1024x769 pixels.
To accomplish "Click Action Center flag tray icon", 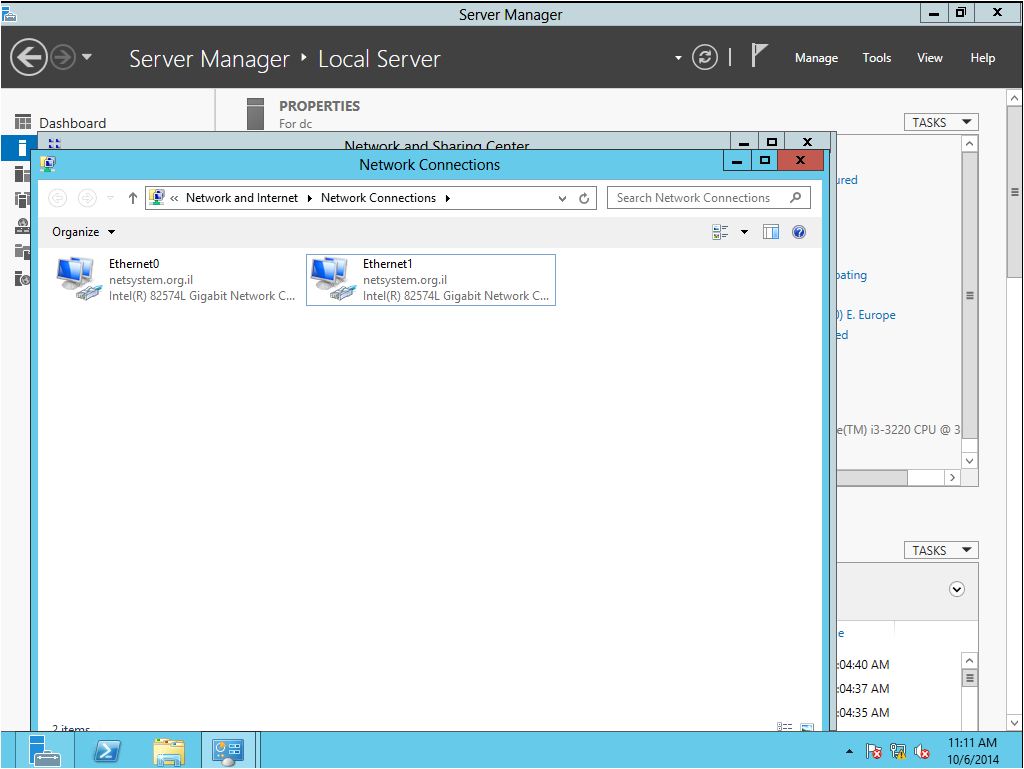I will pos(873,752).
